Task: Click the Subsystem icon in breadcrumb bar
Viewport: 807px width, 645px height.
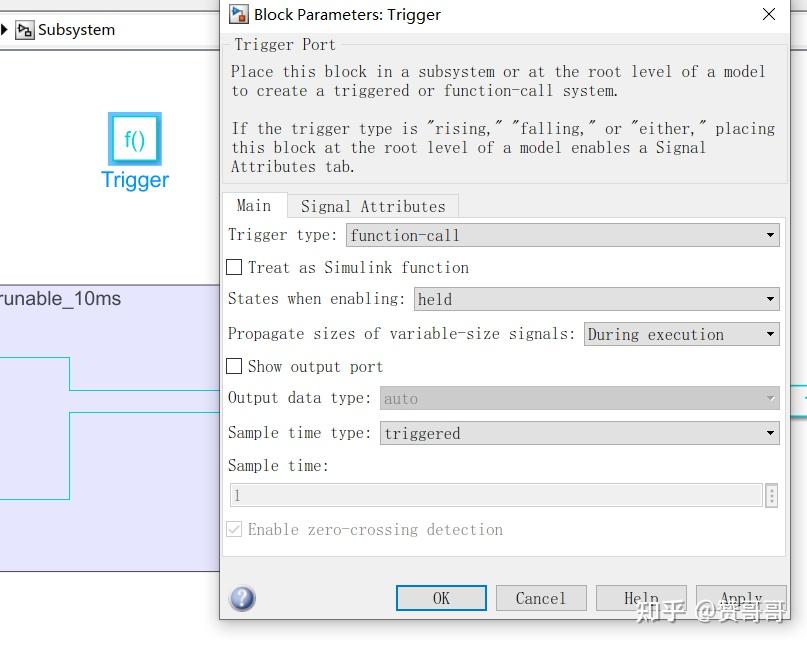Action: 24,30
